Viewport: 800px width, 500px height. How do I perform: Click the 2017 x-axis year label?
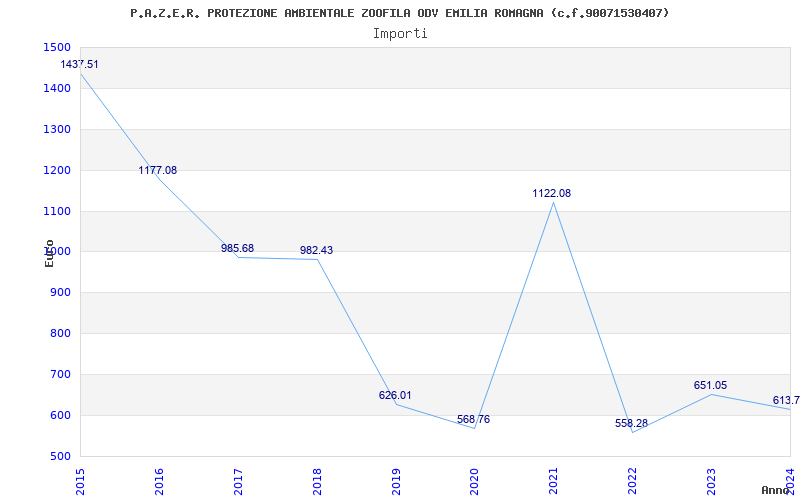238,482
